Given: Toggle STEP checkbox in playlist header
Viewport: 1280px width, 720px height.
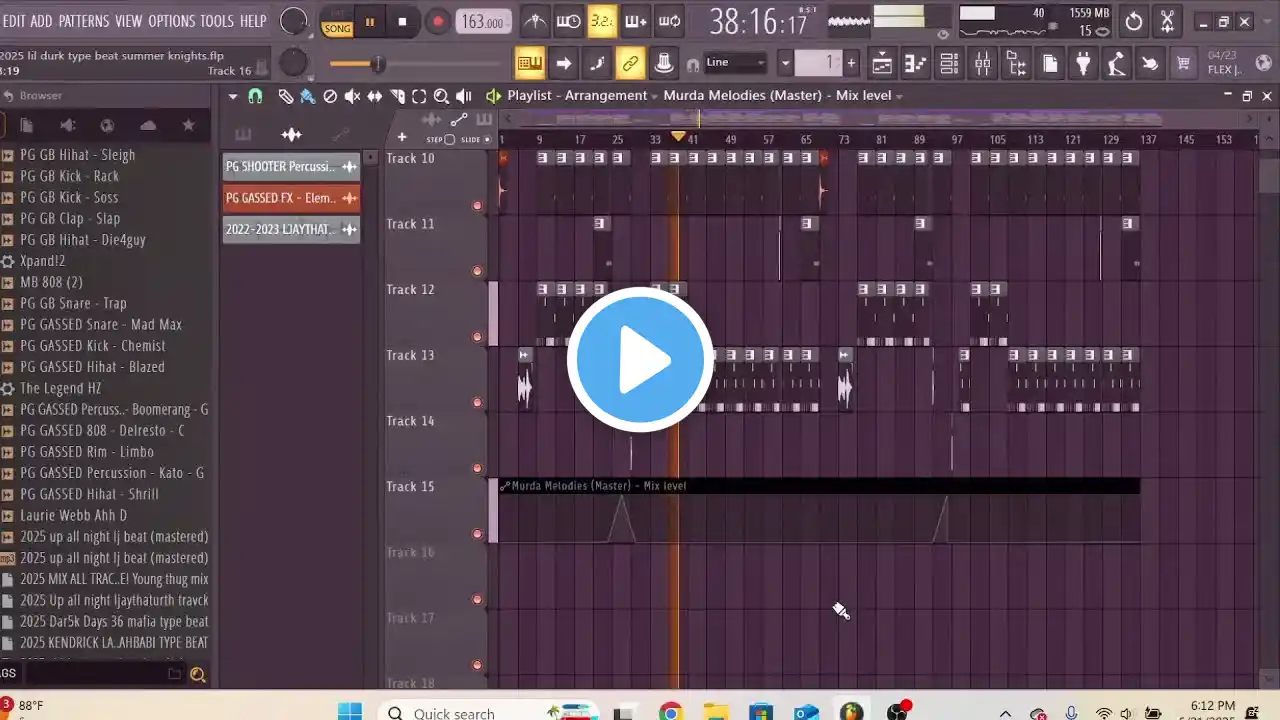Looking at the screenshot, I should pyautogui.click(x=449, y=140).
